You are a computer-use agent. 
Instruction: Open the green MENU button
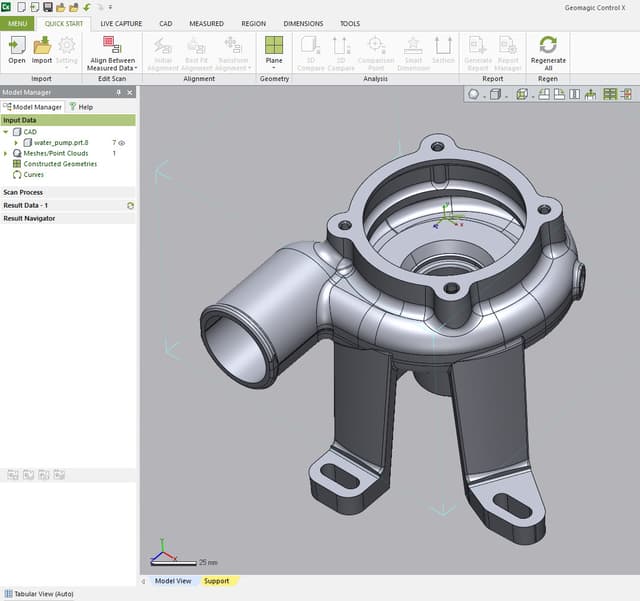(19, 23)
